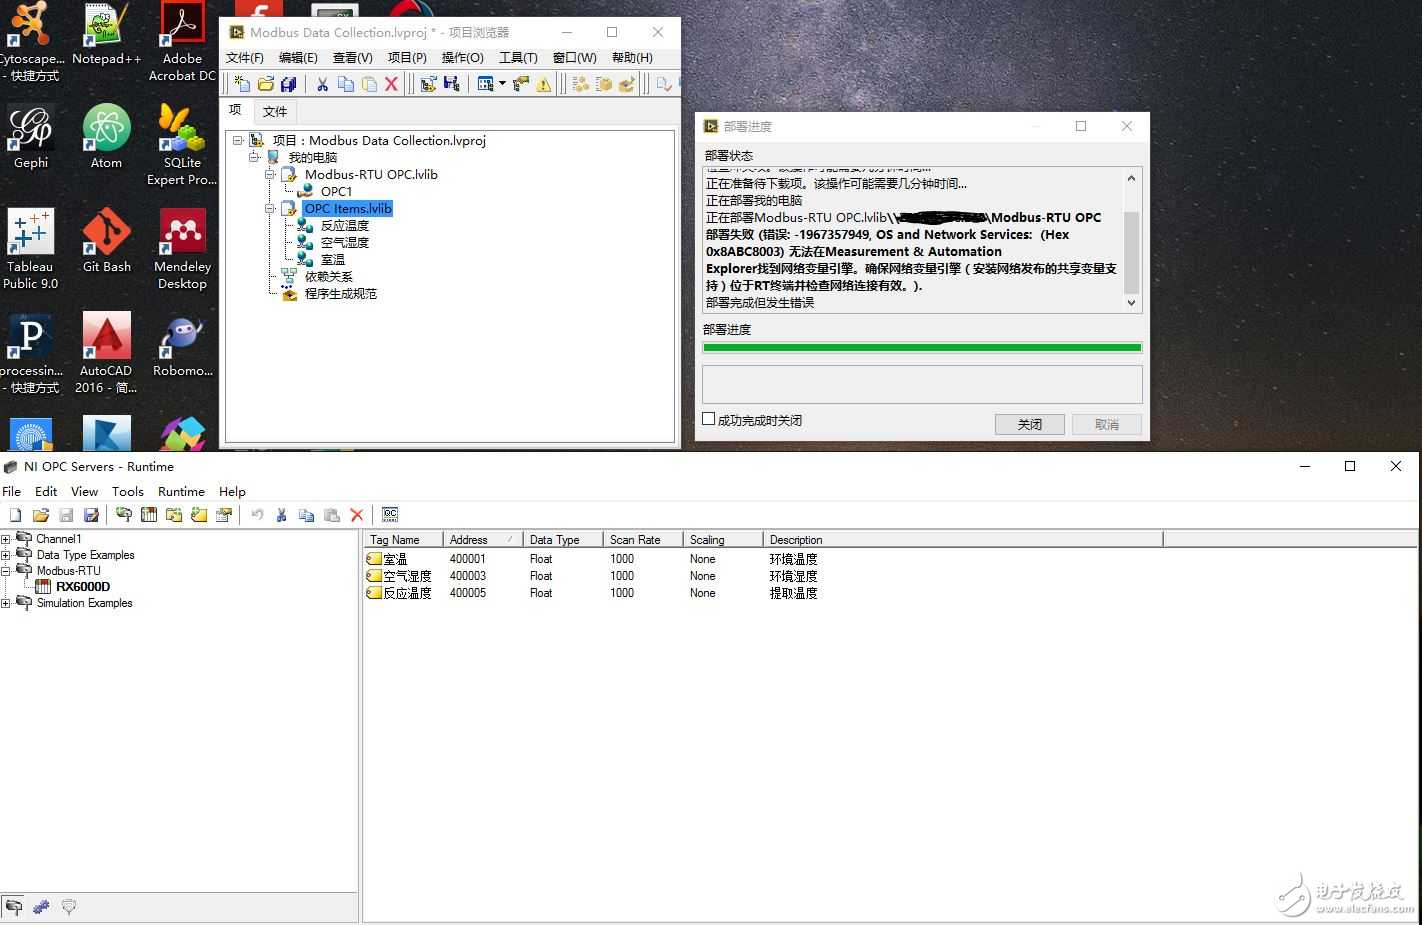1422x925 pixels.
Task: Open Runtime menu in NI OPC Servers
Action: tap(181, 492)
